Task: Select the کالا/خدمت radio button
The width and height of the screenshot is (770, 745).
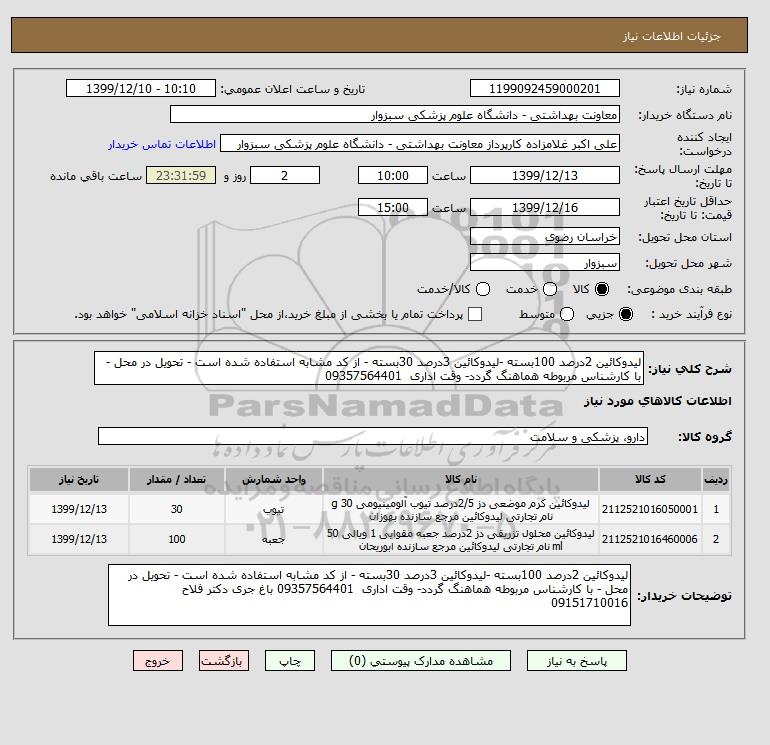Action: [x=483, y=289]
